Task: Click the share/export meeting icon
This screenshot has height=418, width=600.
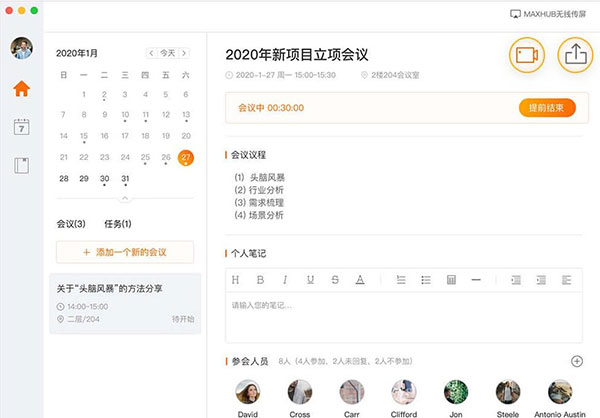Action: tap(574, 55)
